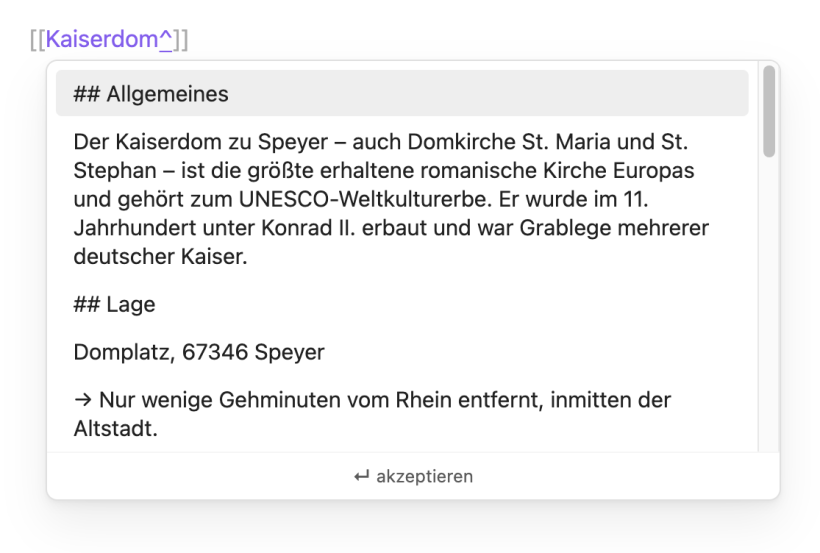Screen dimensions: 820x553
Task: Click the purple Kaiserdom wikilink text
Action: (x=102, y=39)
